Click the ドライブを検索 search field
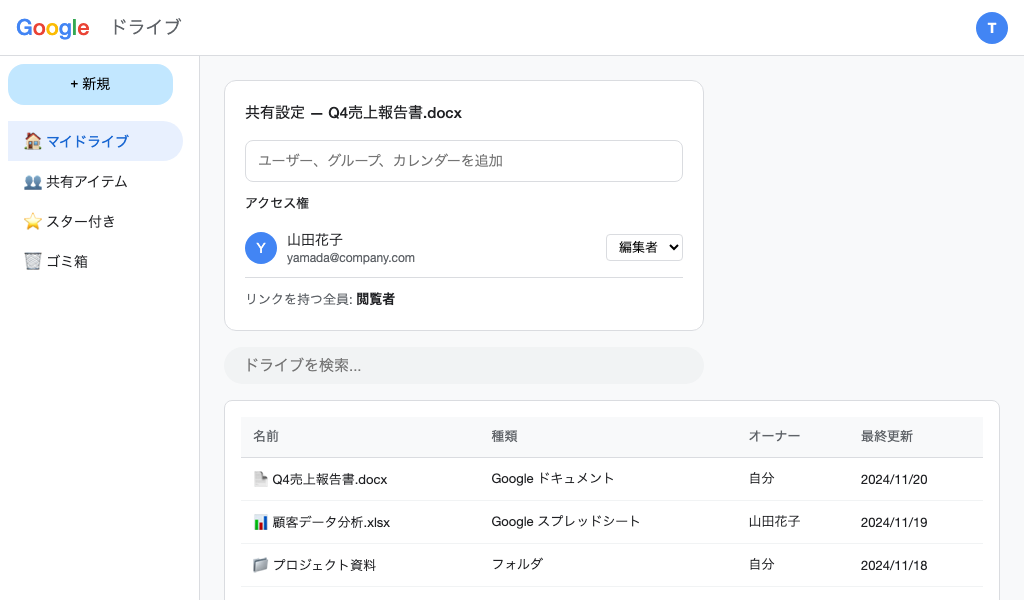Screen dimensions: 1024x600 464,365
